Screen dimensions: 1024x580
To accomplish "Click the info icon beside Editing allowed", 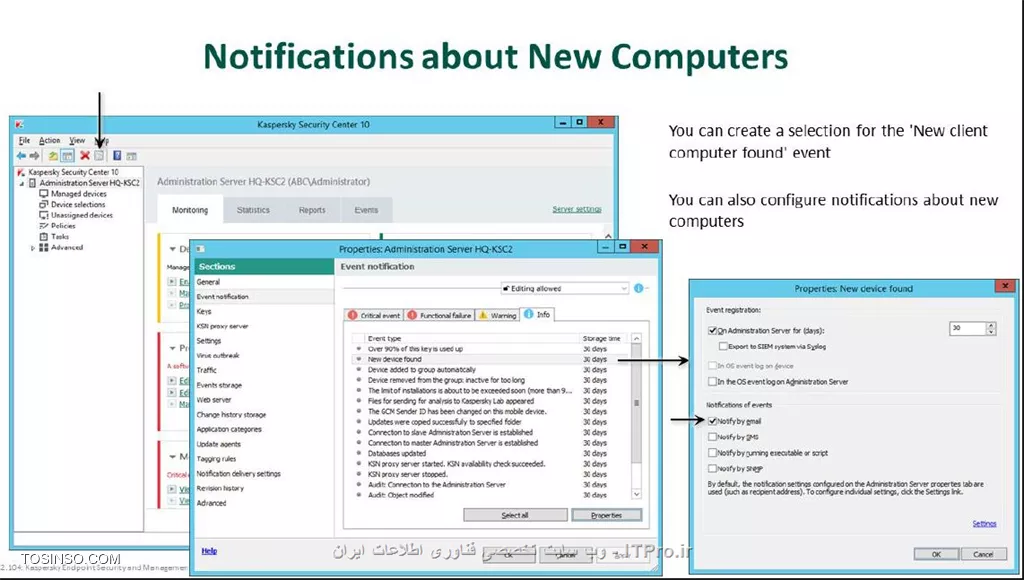I will [639, 288].
